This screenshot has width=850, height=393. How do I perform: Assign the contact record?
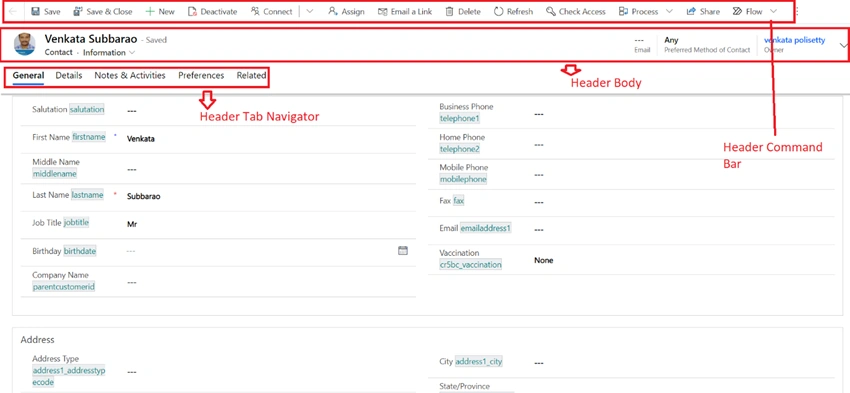pos(346,11)
